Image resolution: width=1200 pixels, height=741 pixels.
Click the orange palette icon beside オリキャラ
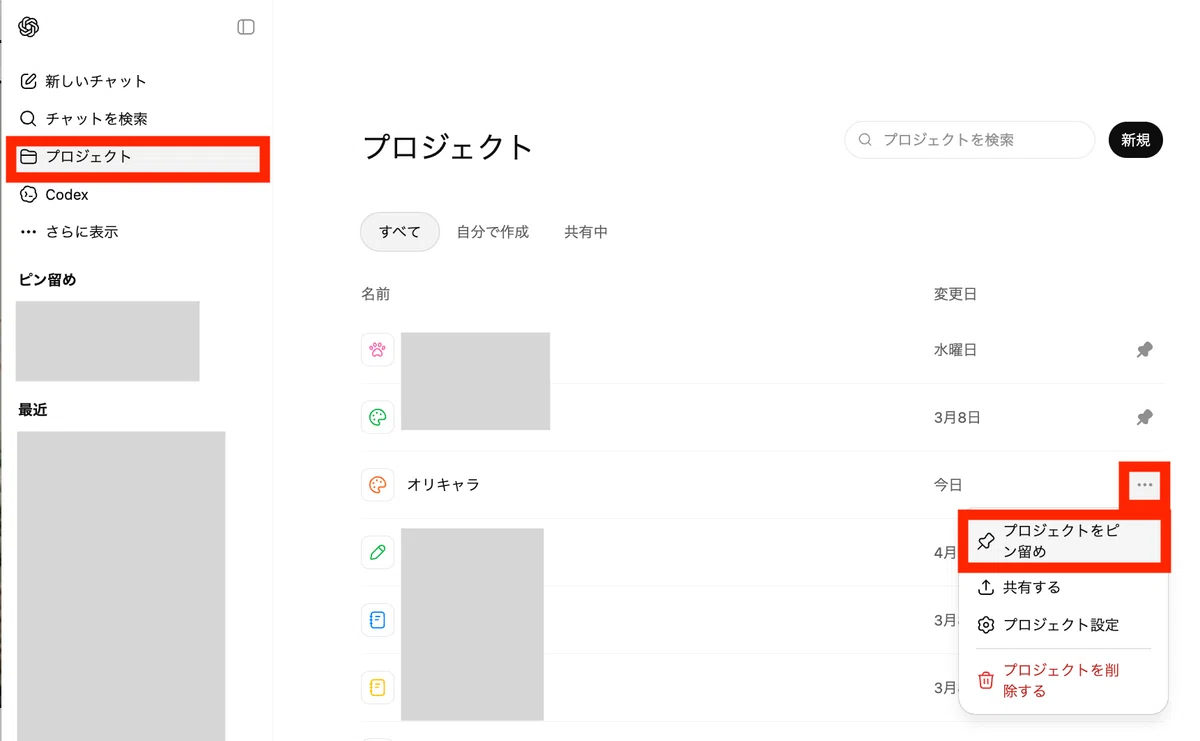click(x=377, y=485)
